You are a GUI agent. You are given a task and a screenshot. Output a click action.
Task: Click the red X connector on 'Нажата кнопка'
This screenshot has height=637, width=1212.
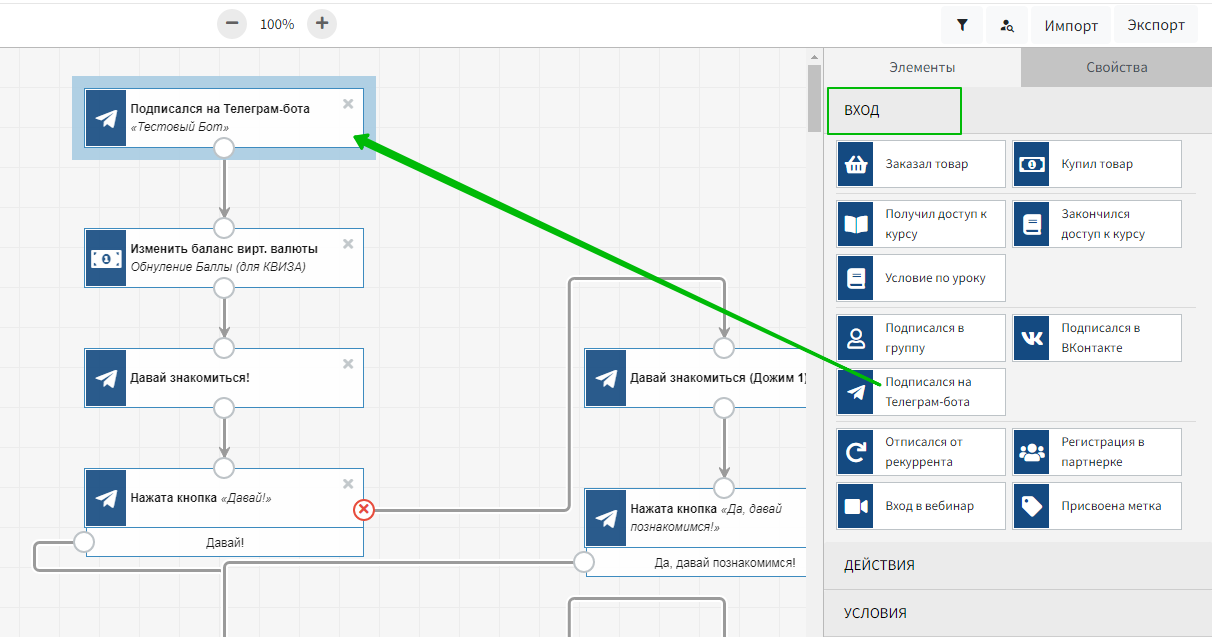(364, 510)
